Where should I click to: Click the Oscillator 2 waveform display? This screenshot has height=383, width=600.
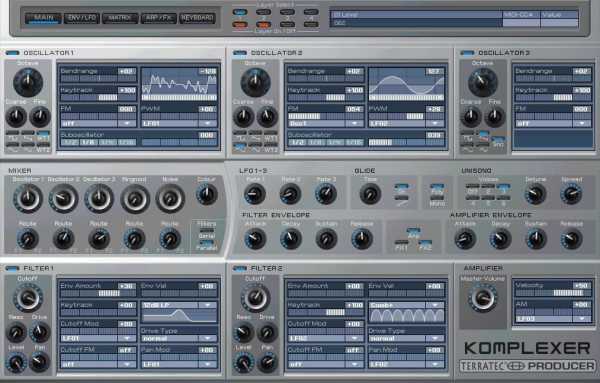406,85
